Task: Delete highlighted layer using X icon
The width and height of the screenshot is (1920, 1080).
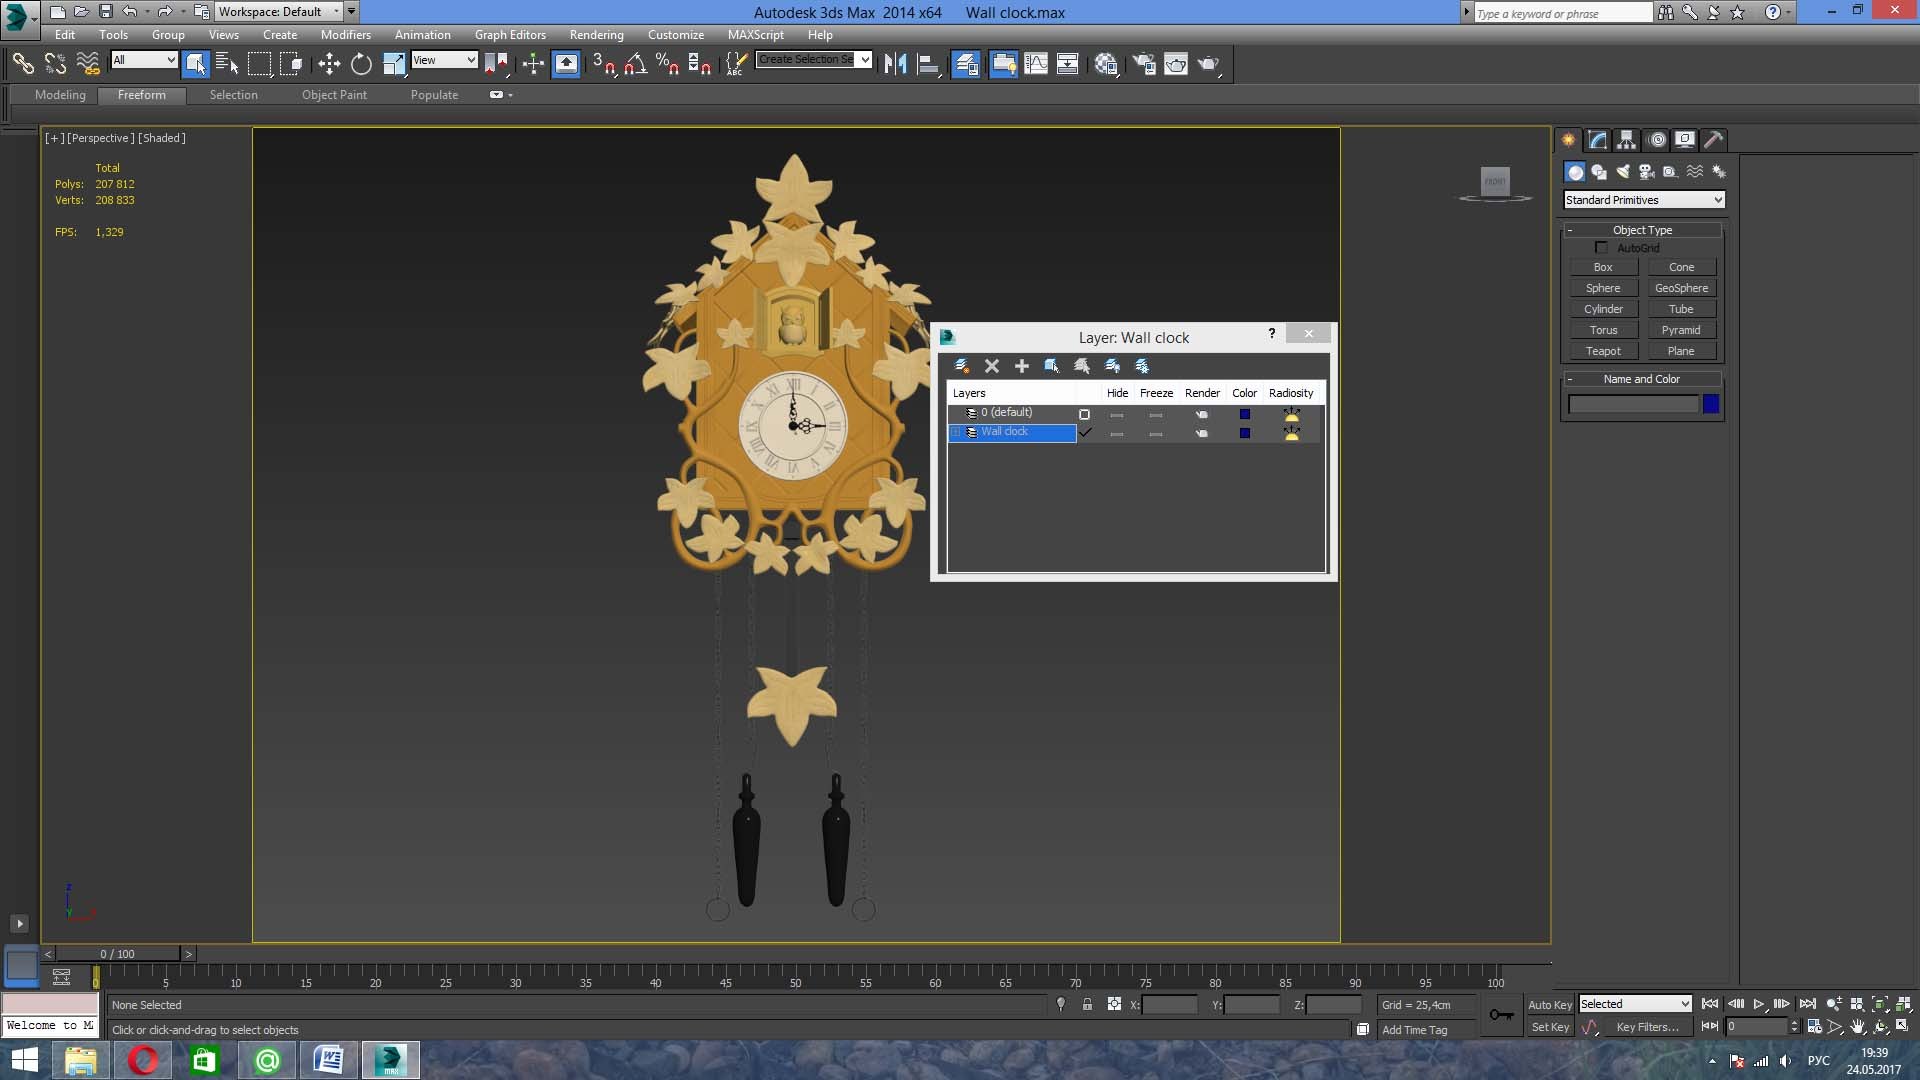Action: click(x=992, y=366)
